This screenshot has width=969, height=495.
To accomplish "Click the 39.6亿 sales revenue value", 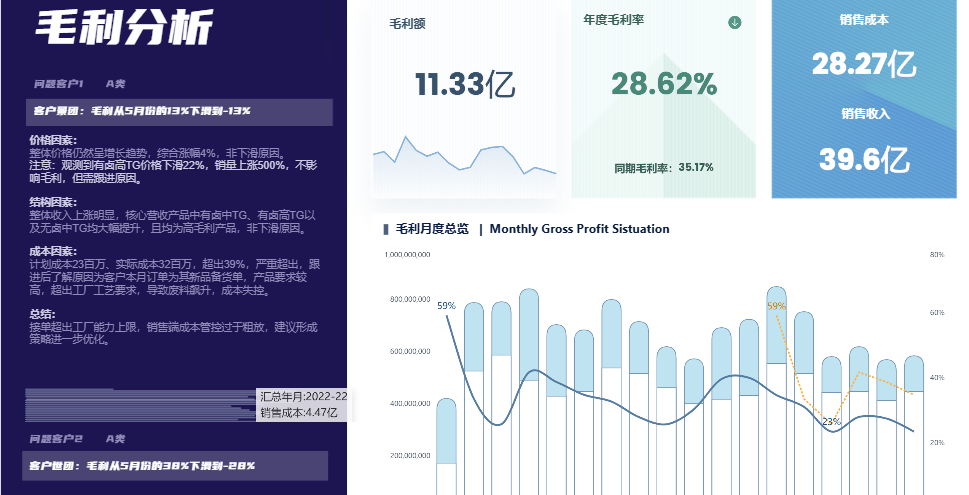I will [864, 159].
